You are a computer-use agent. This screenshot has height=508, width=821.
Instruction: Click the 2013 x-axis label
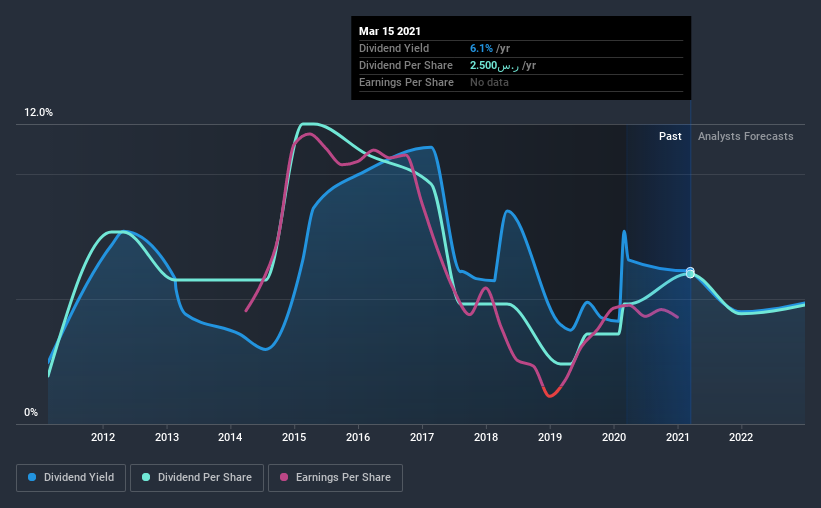[167, 437]
